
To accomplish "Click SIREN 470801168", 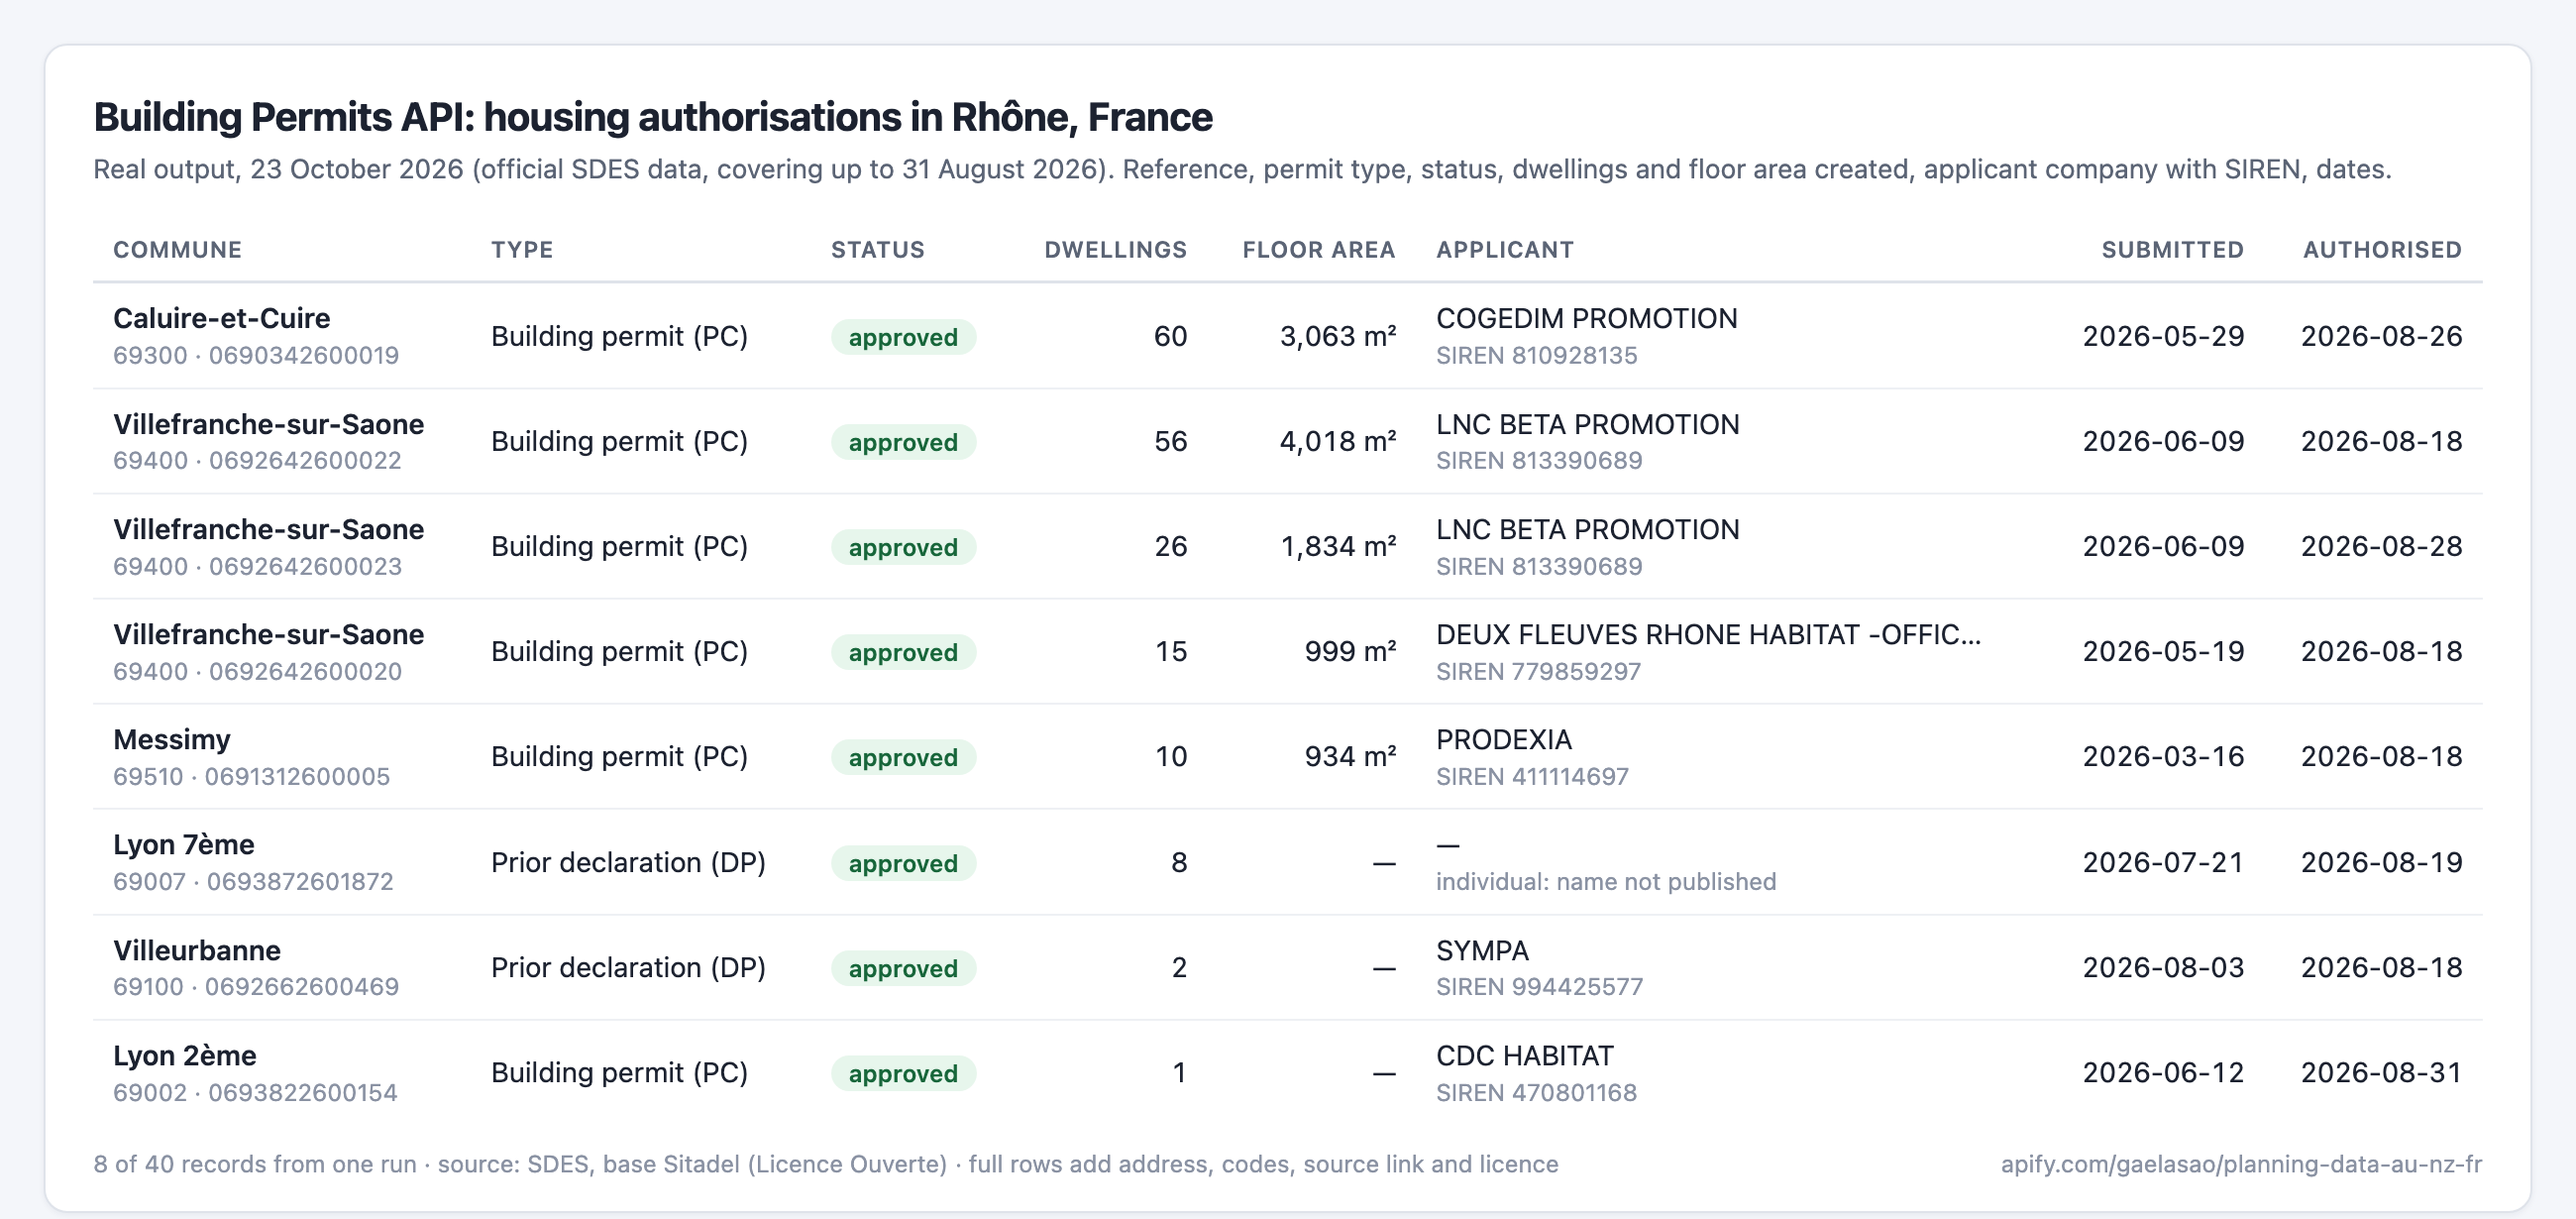I will [x=1537, y=1093].
